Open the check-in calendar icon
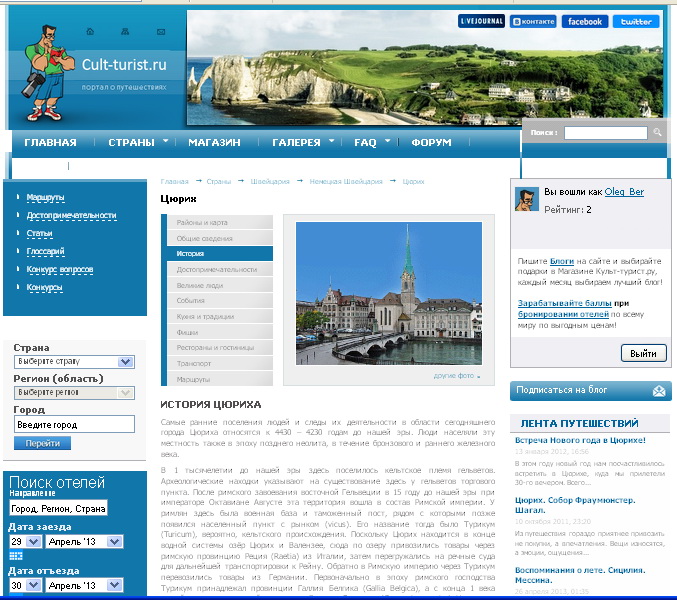677x600 pixels. click(16, 556)
